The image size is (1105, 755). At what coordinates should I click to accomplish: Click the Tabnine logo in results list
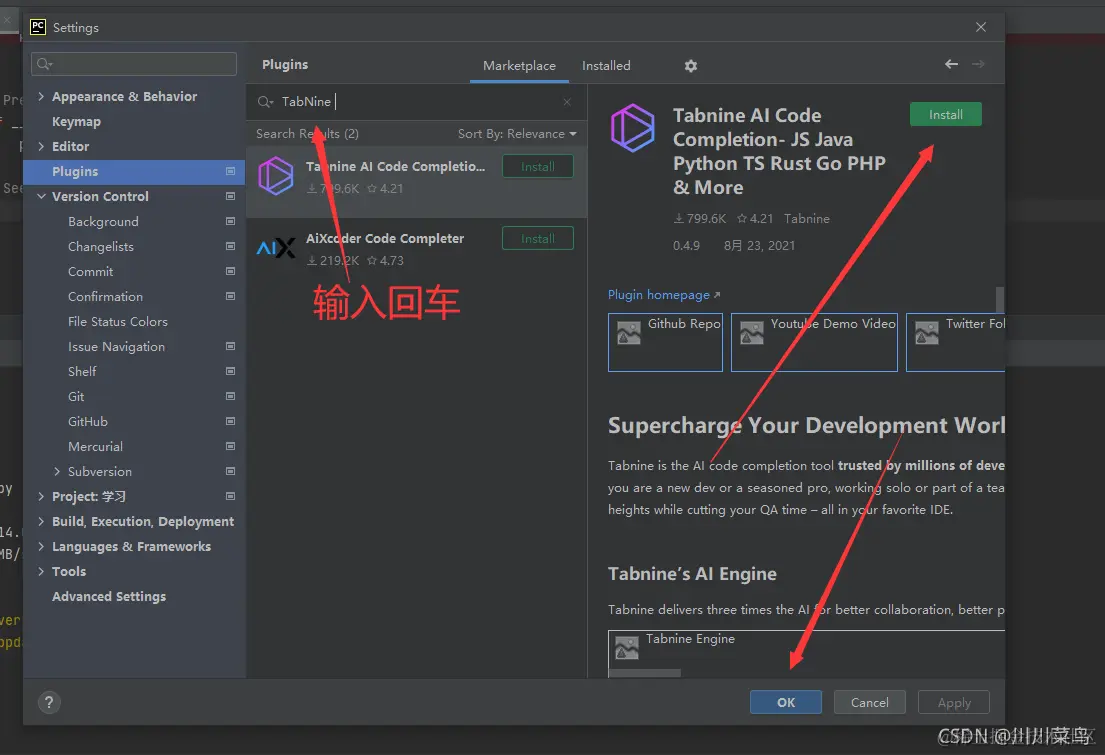[276, 176]
